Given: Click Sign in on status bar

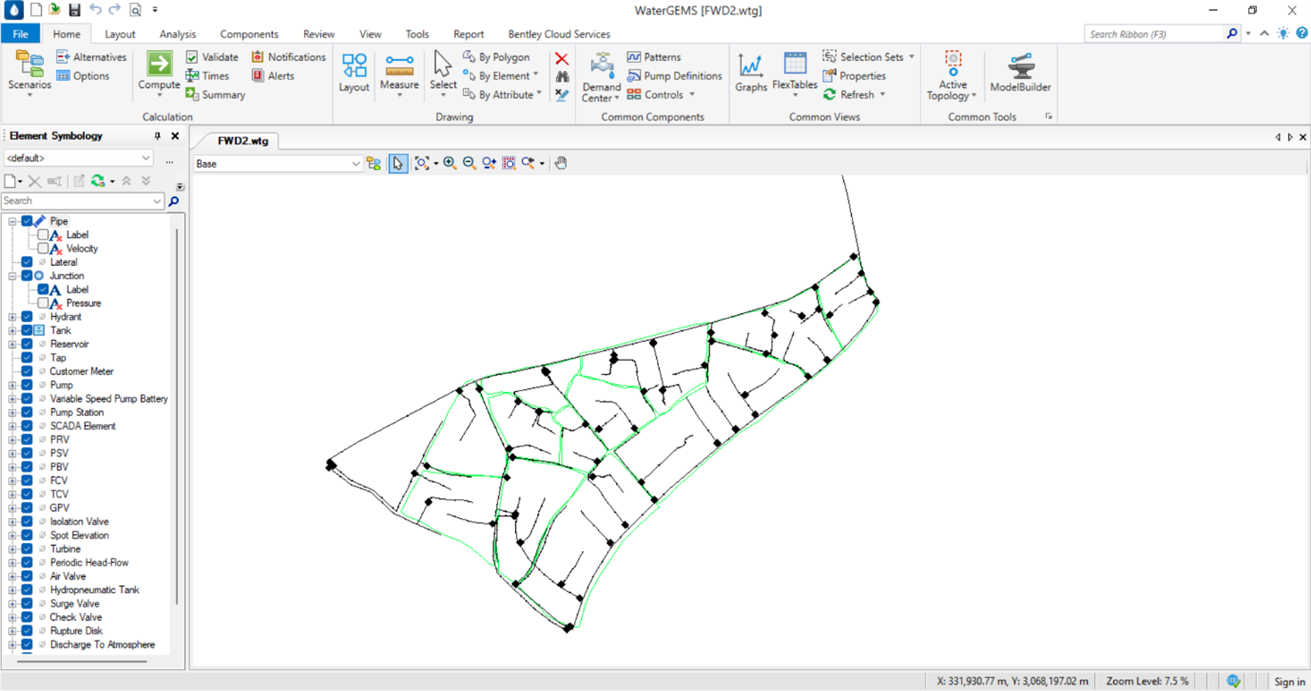Looking at the screenshot, I should click(x=1289, y=681).
